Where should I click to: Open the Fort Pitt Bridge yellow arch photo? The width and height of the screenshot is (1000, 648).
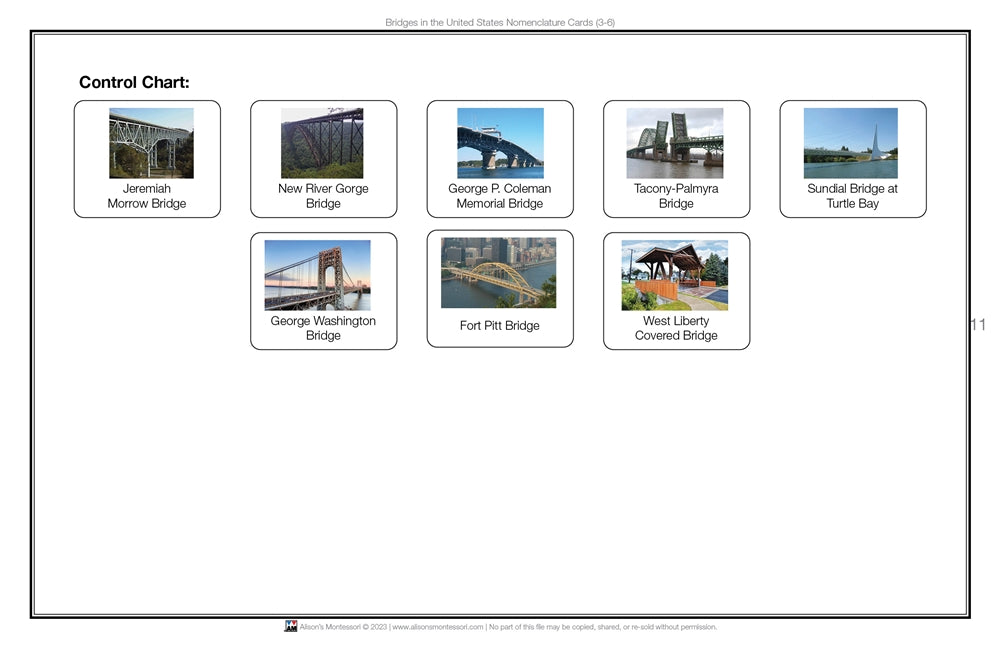tap(499, 273)
